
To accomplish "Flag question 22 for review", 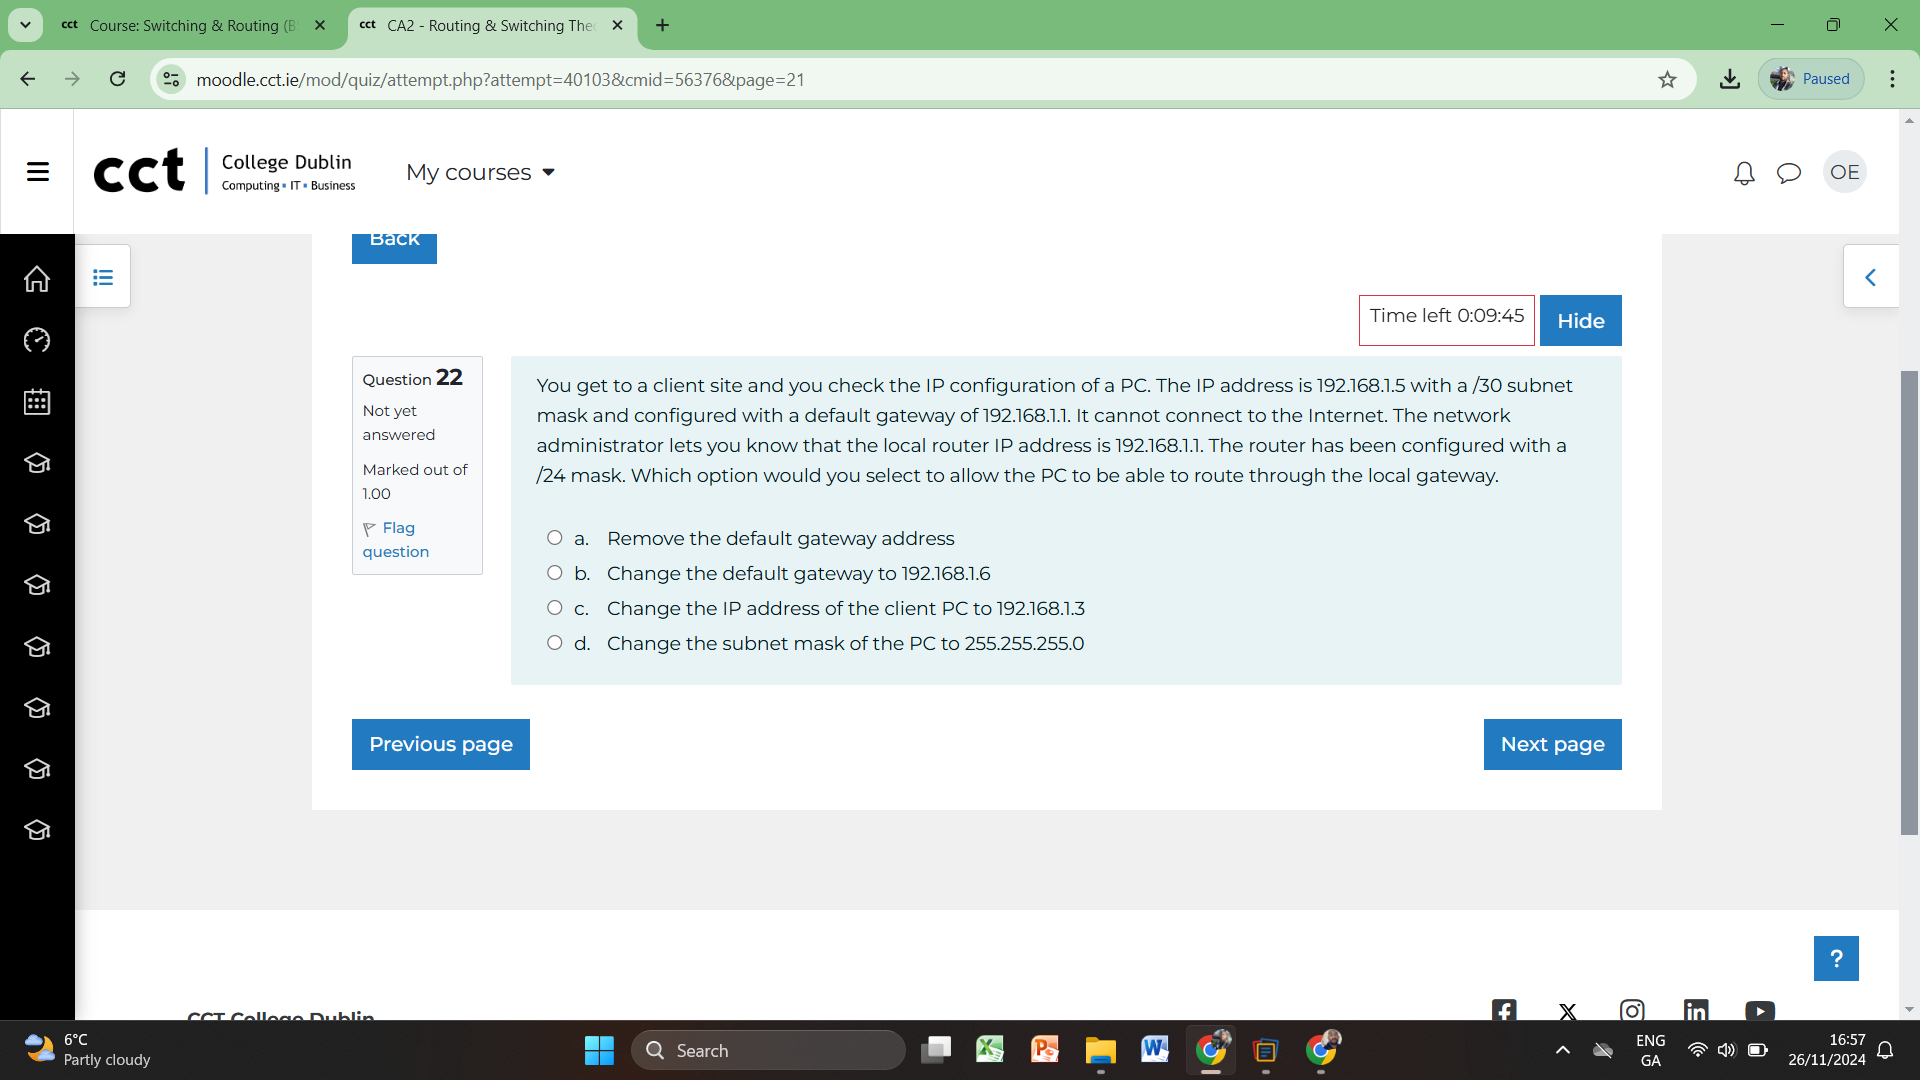I will tap(396, 539).
